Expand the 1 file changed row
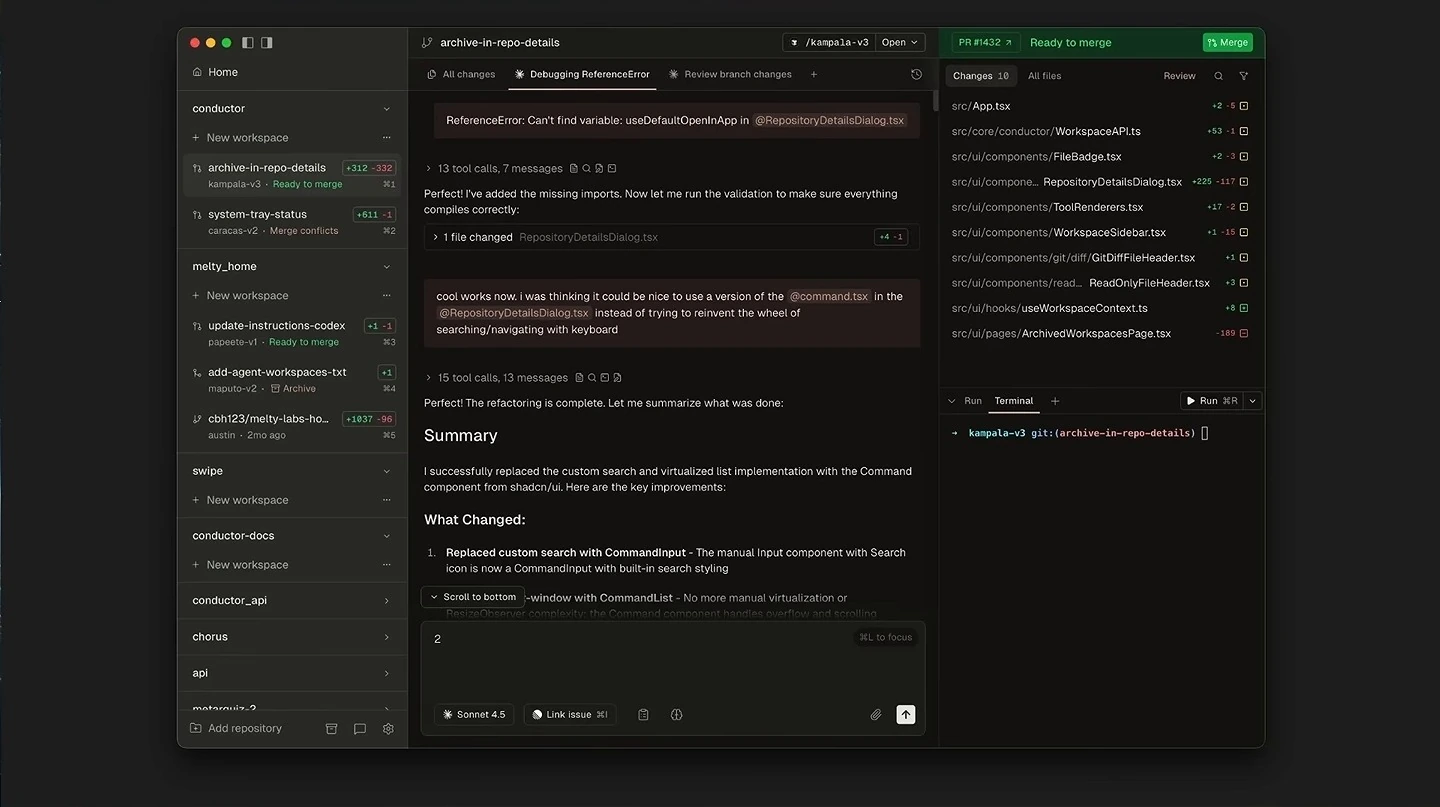 [671, 237]
